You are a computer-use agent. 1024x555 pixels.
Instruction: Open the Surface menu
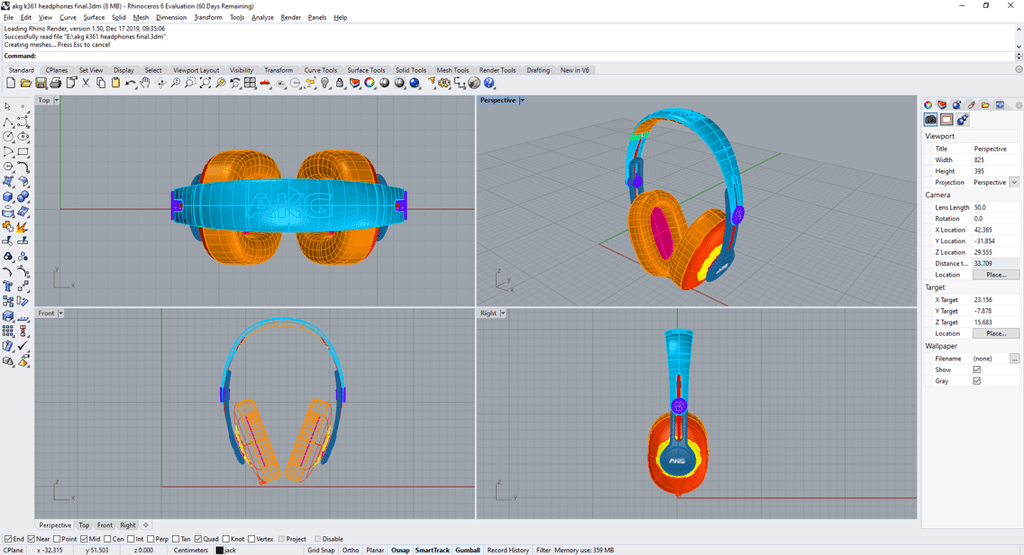94,18
